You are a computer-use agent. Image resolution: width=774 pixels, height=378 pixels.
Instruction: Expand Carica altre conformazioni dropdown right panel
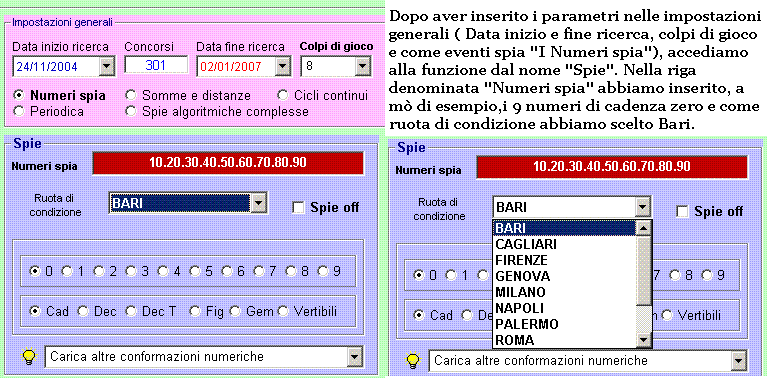coord(738,361)
